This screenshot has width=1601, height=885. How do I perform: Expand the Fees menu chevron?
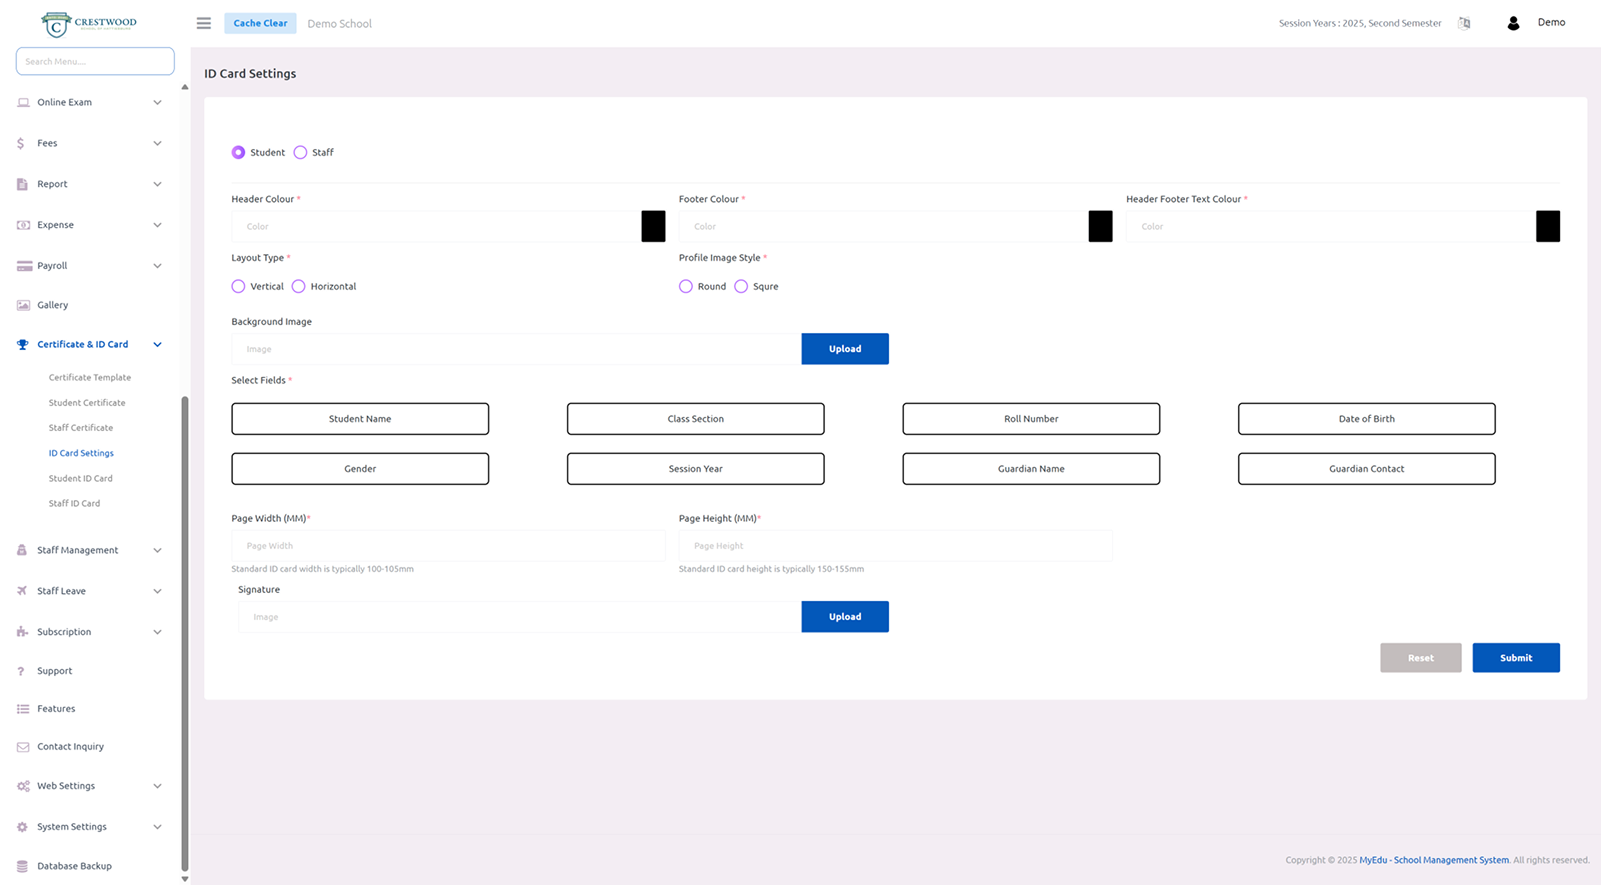157,143
